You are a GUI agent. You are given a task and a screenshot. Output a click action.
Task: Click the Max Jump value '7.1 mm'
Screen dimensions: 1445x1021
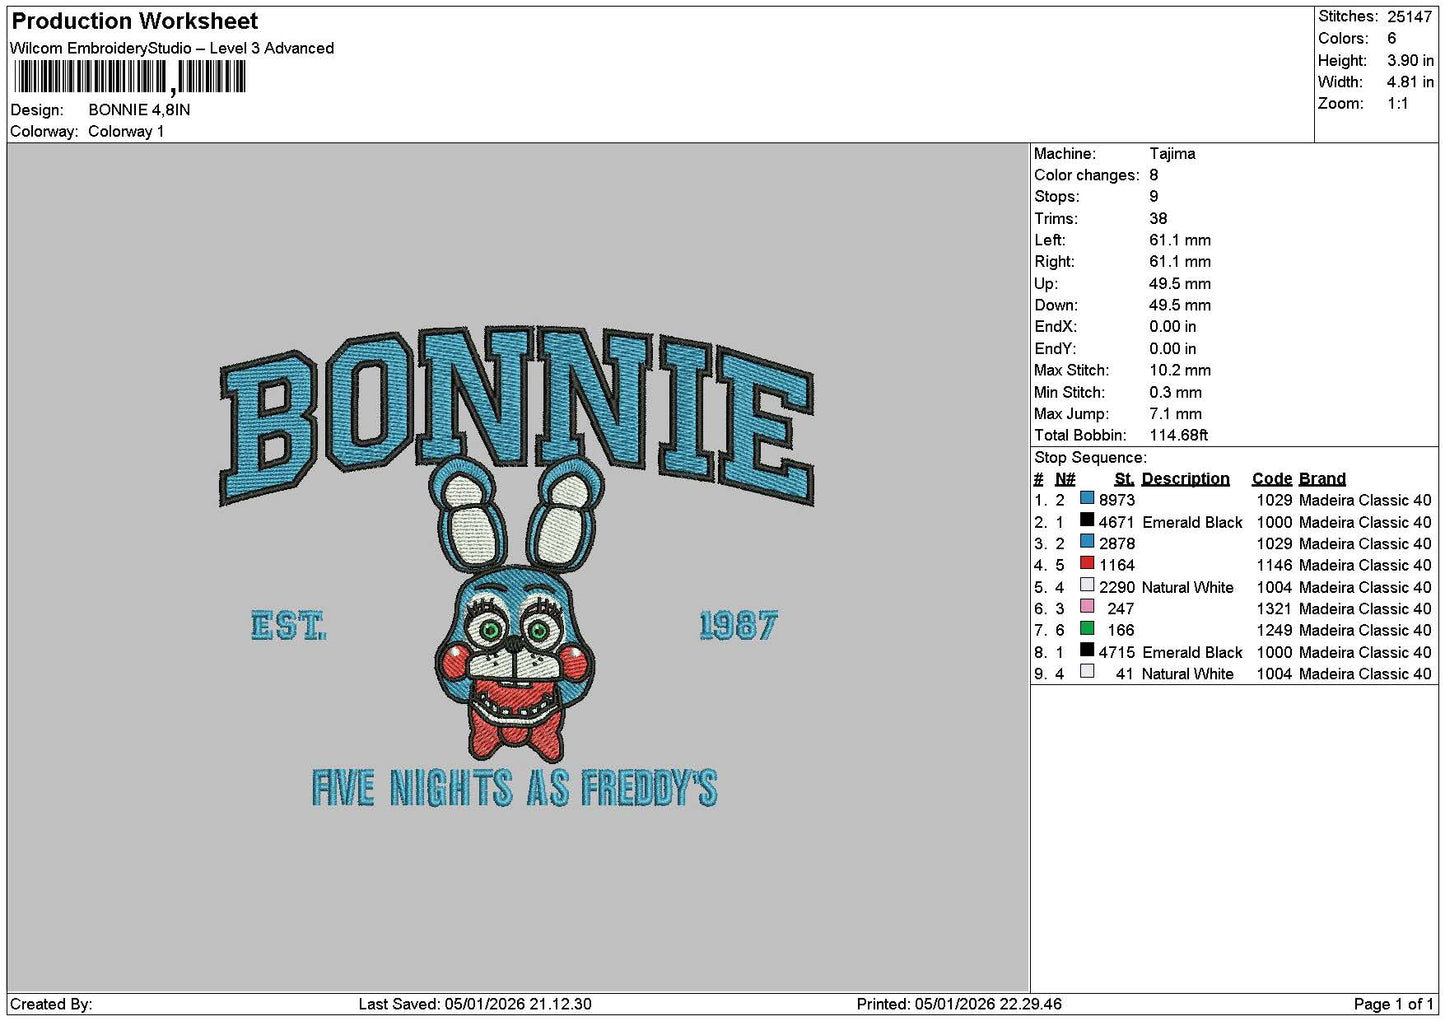click(x=1176, y=414)
